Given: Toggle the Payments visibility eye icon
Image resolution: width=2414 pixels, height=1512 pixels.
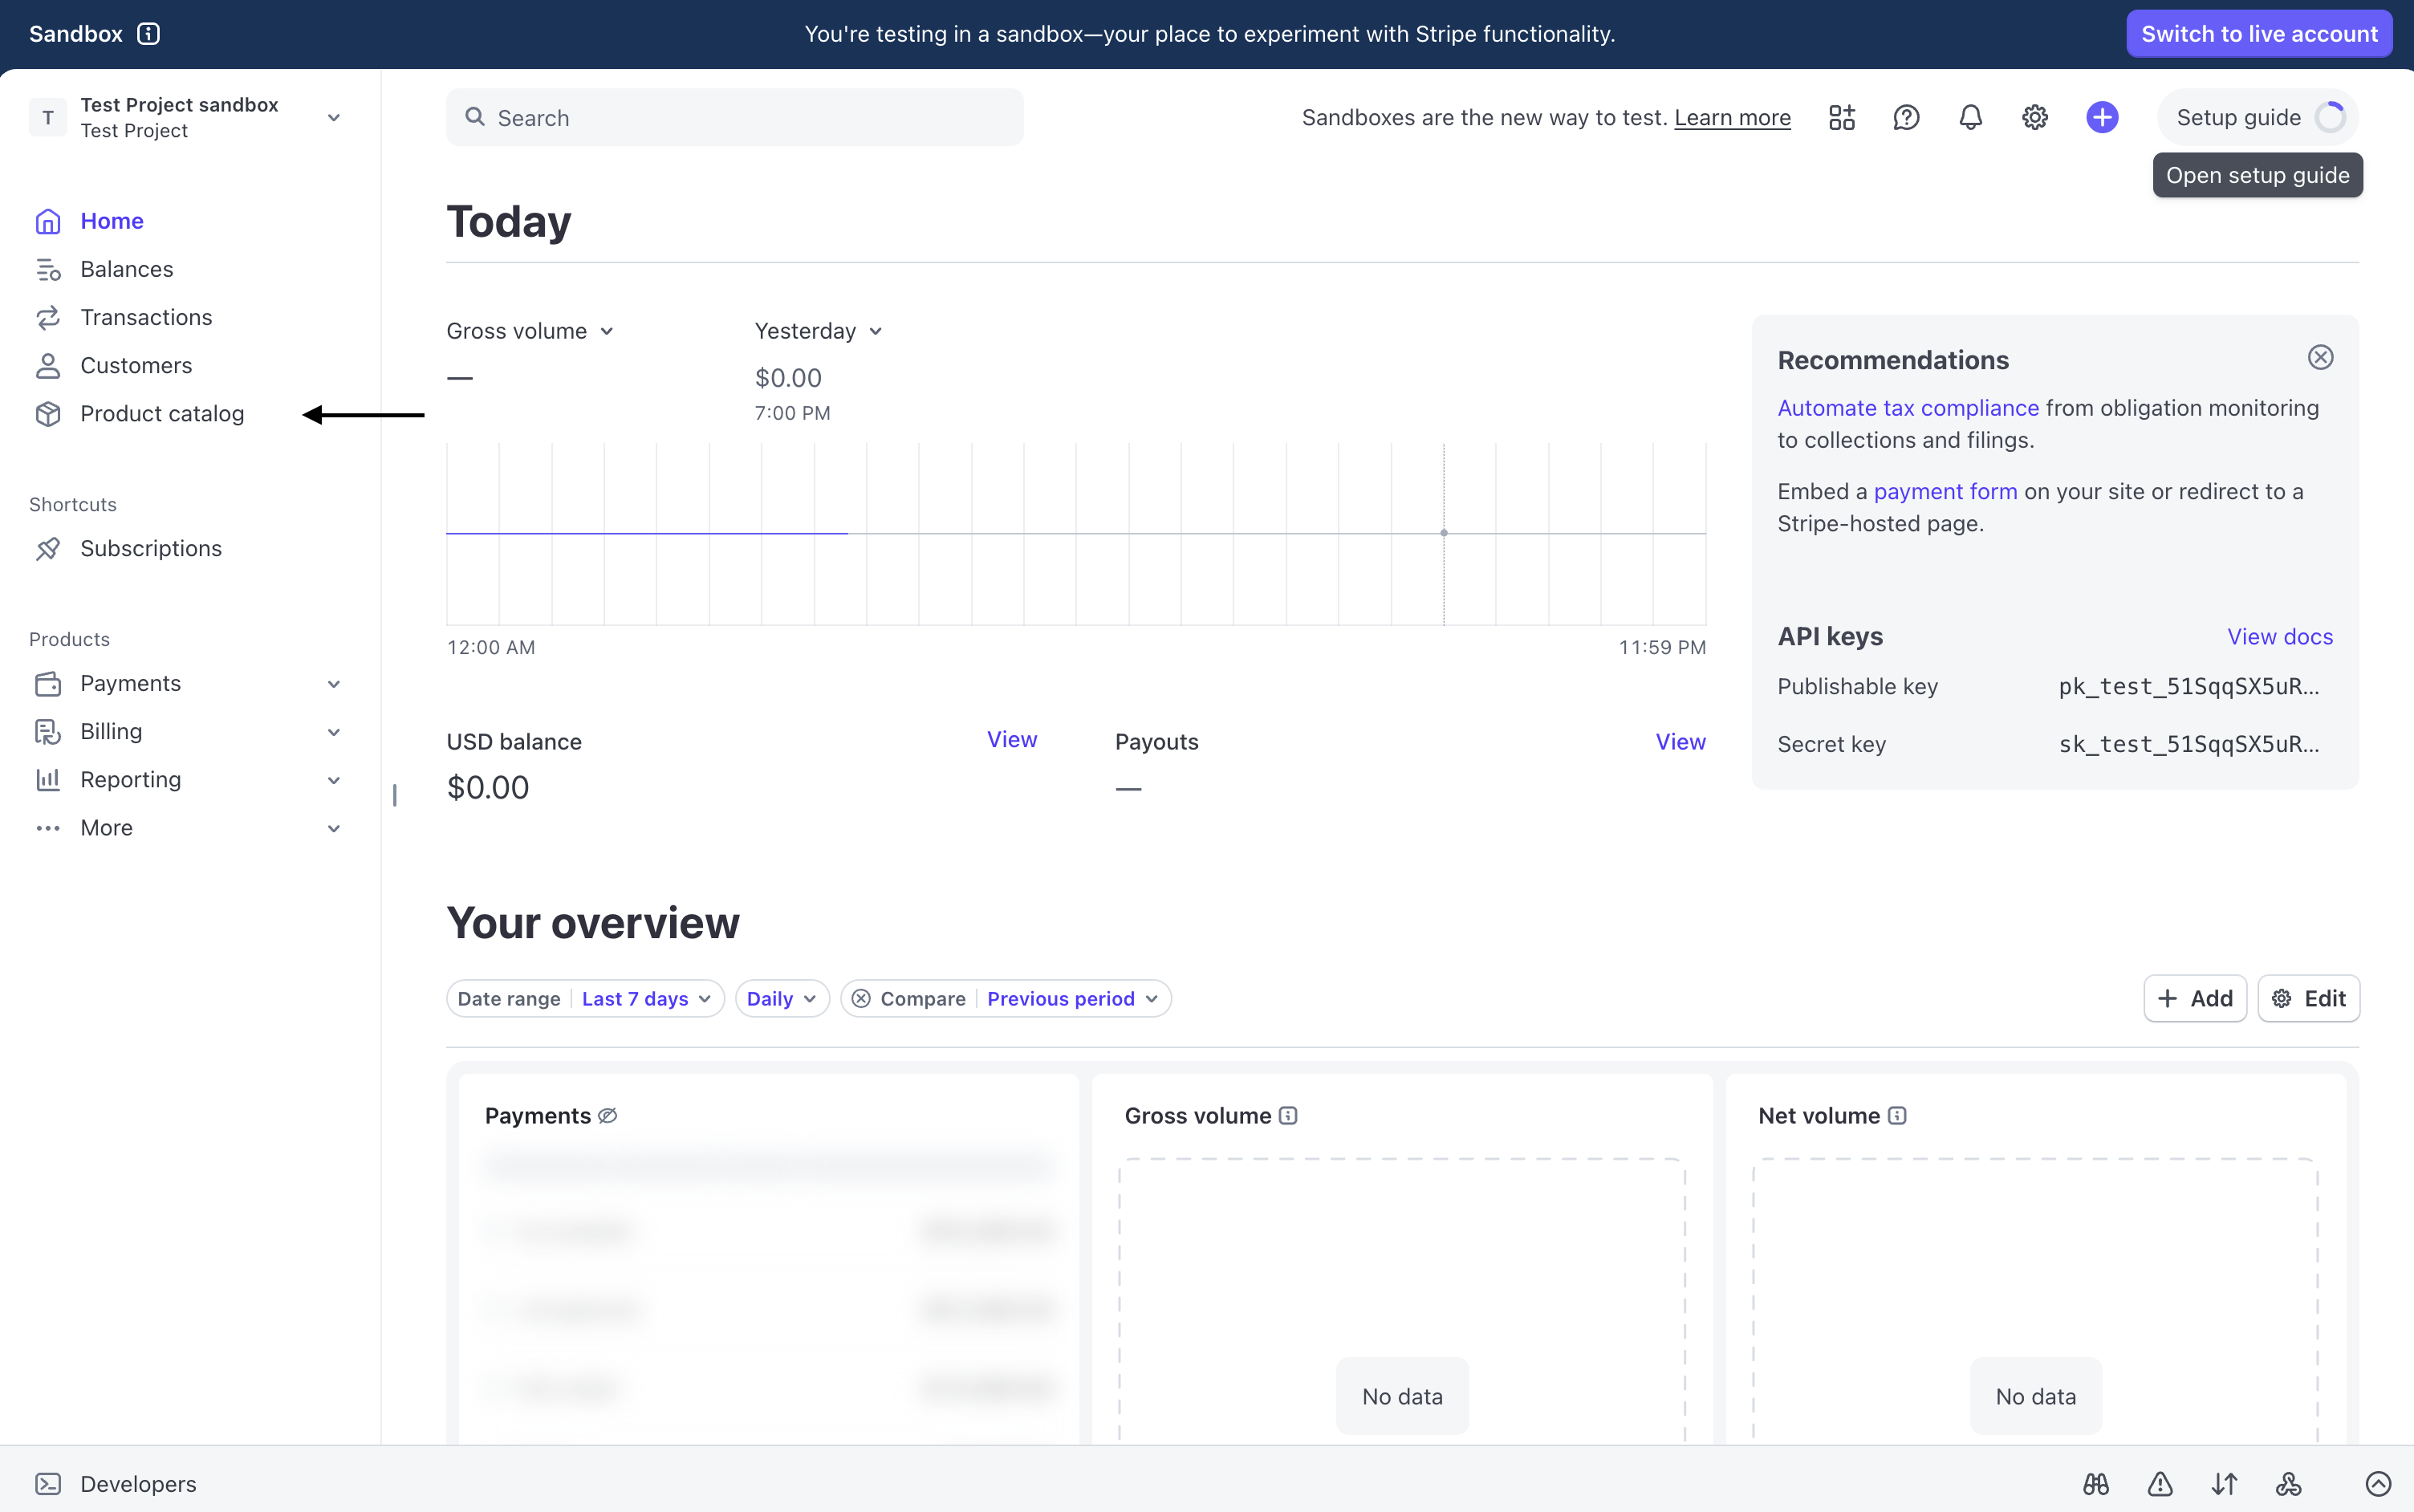Looking at the screenshot, I should pos(607,1115).
